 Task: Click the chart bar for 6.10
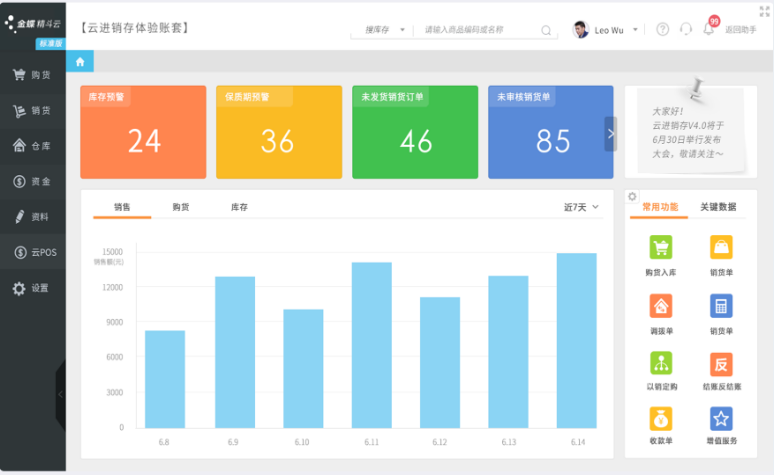point(303,368)
